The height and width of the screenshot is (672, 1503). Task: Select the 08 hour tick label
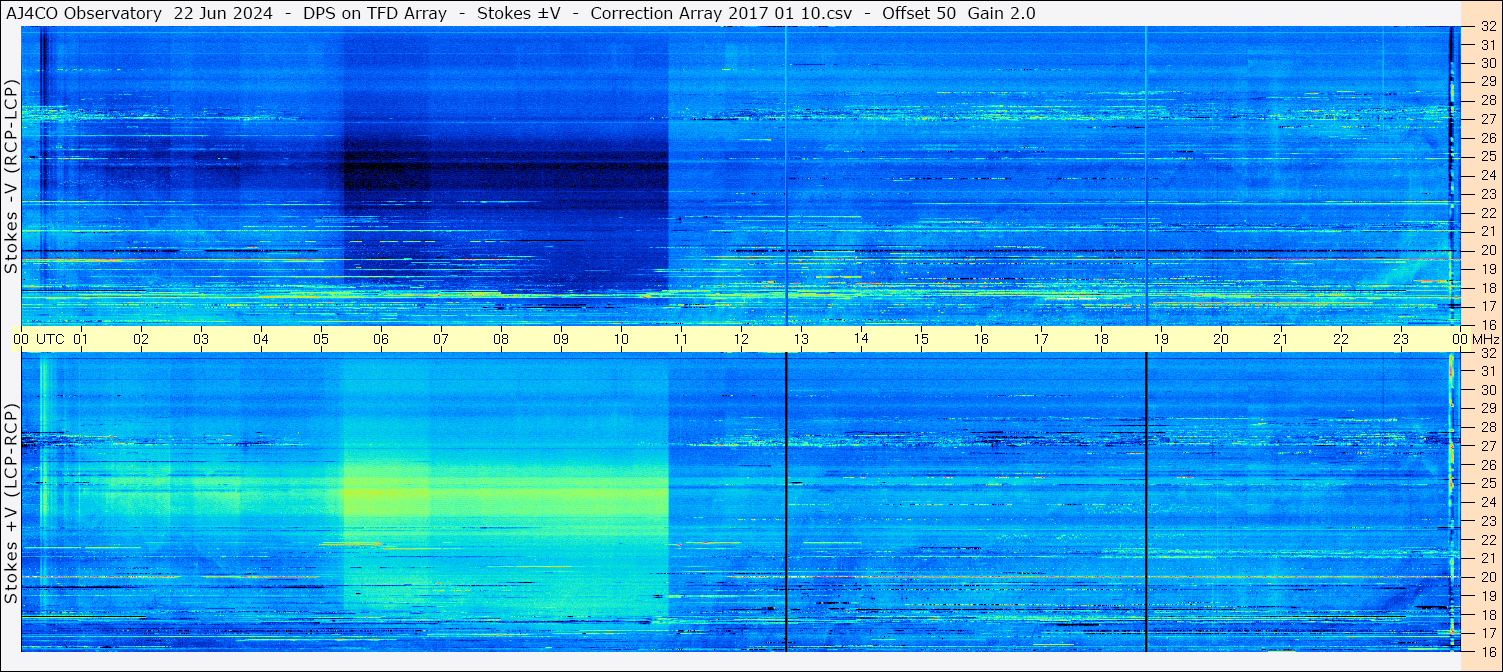click(501, 339)
